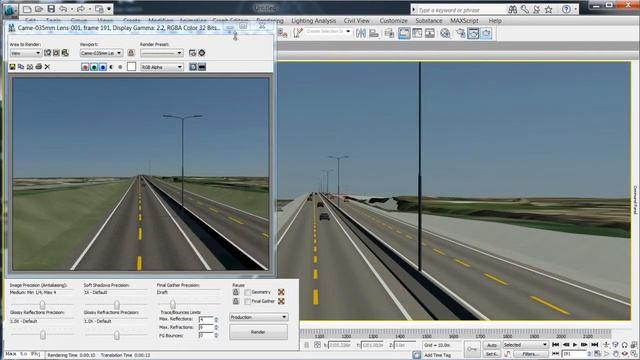The height and width of the screenshot is (360, 640).
Task: Click Glossy Refractions Precision slider handle
Action: point(117,335)
